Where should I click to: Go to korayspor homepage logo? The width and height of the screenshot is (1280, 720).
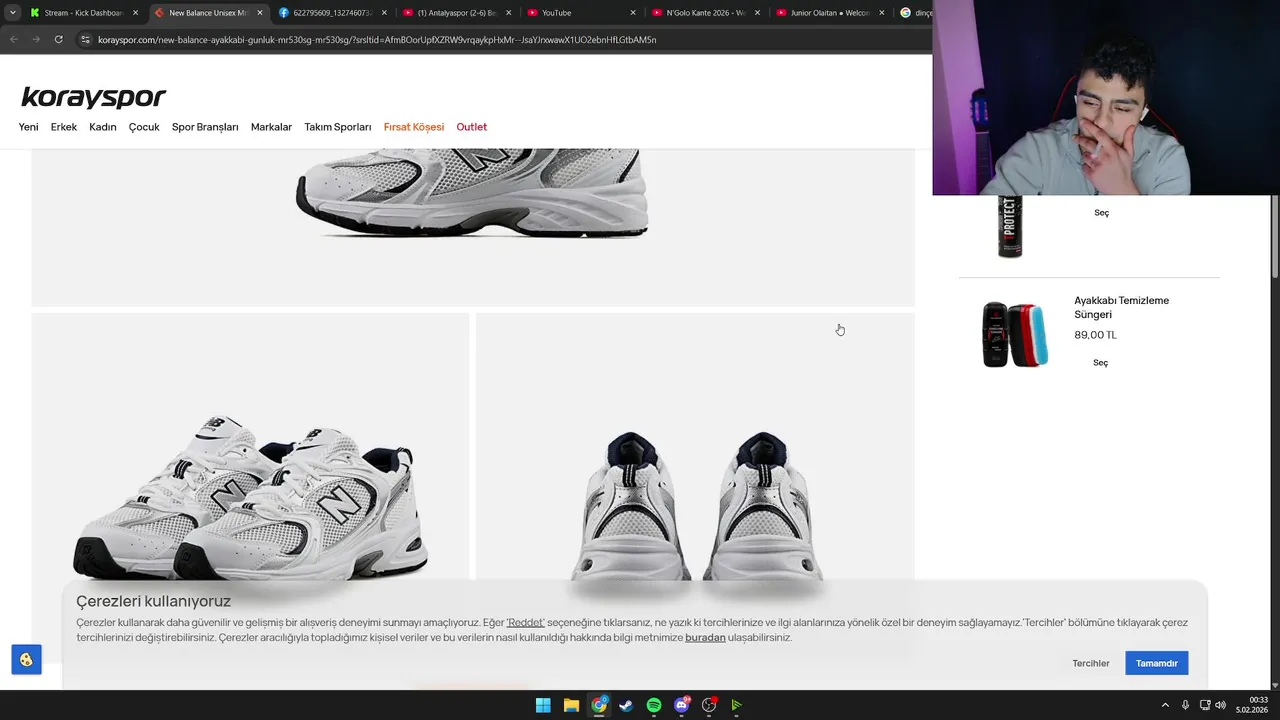pyautogui.click(x=93, y=97)
